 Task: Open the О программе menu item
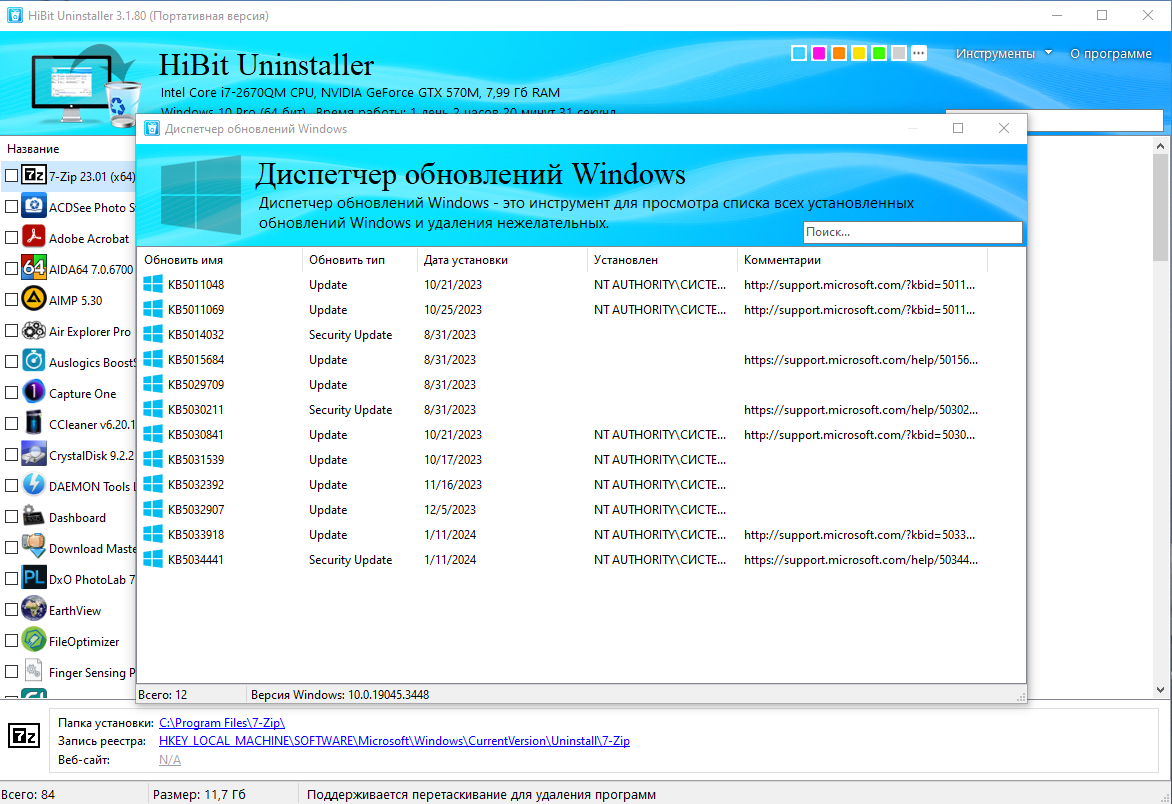(1111, 54)
